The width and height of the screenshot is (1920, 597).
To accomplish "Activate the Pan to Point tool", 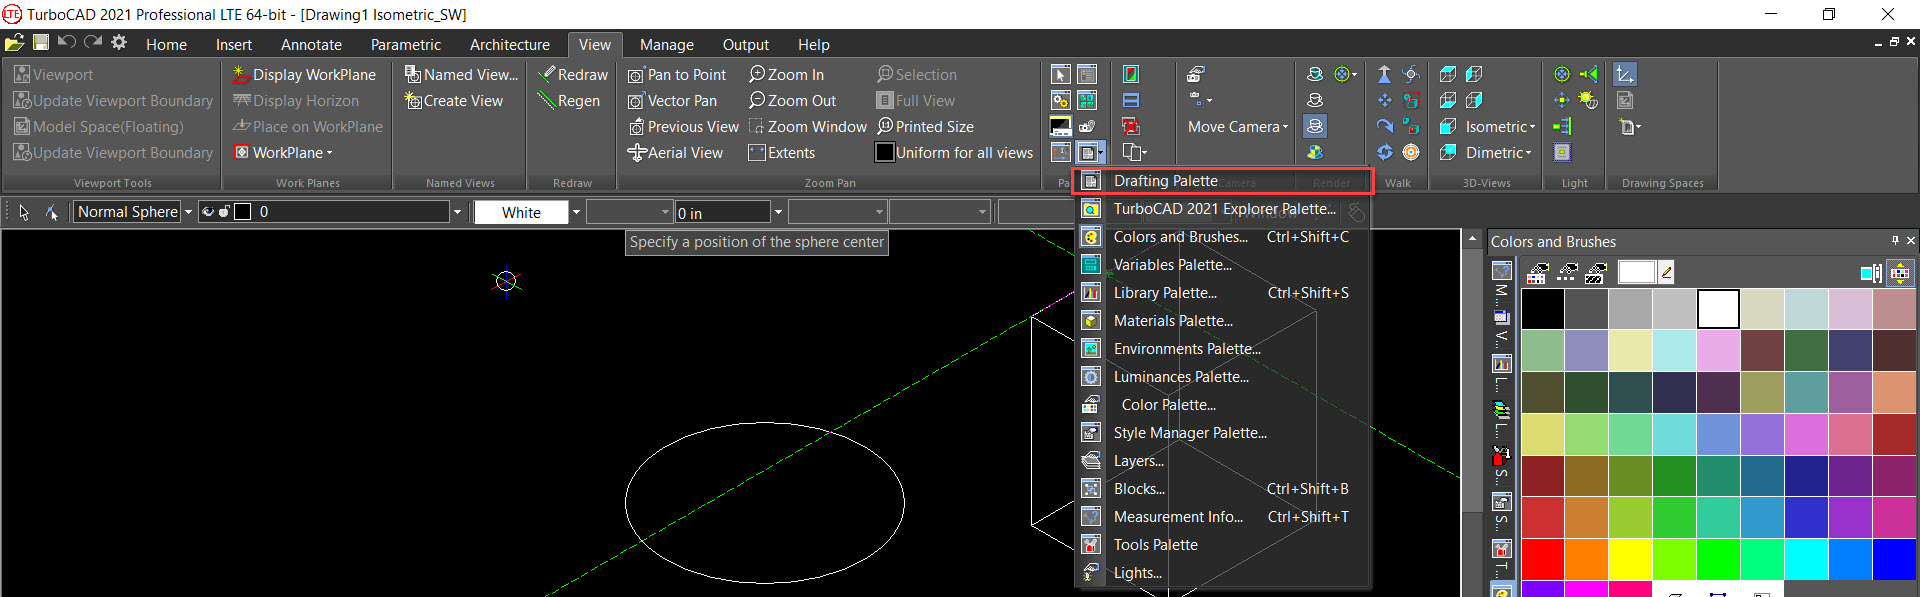I will (x=677, y=74).
